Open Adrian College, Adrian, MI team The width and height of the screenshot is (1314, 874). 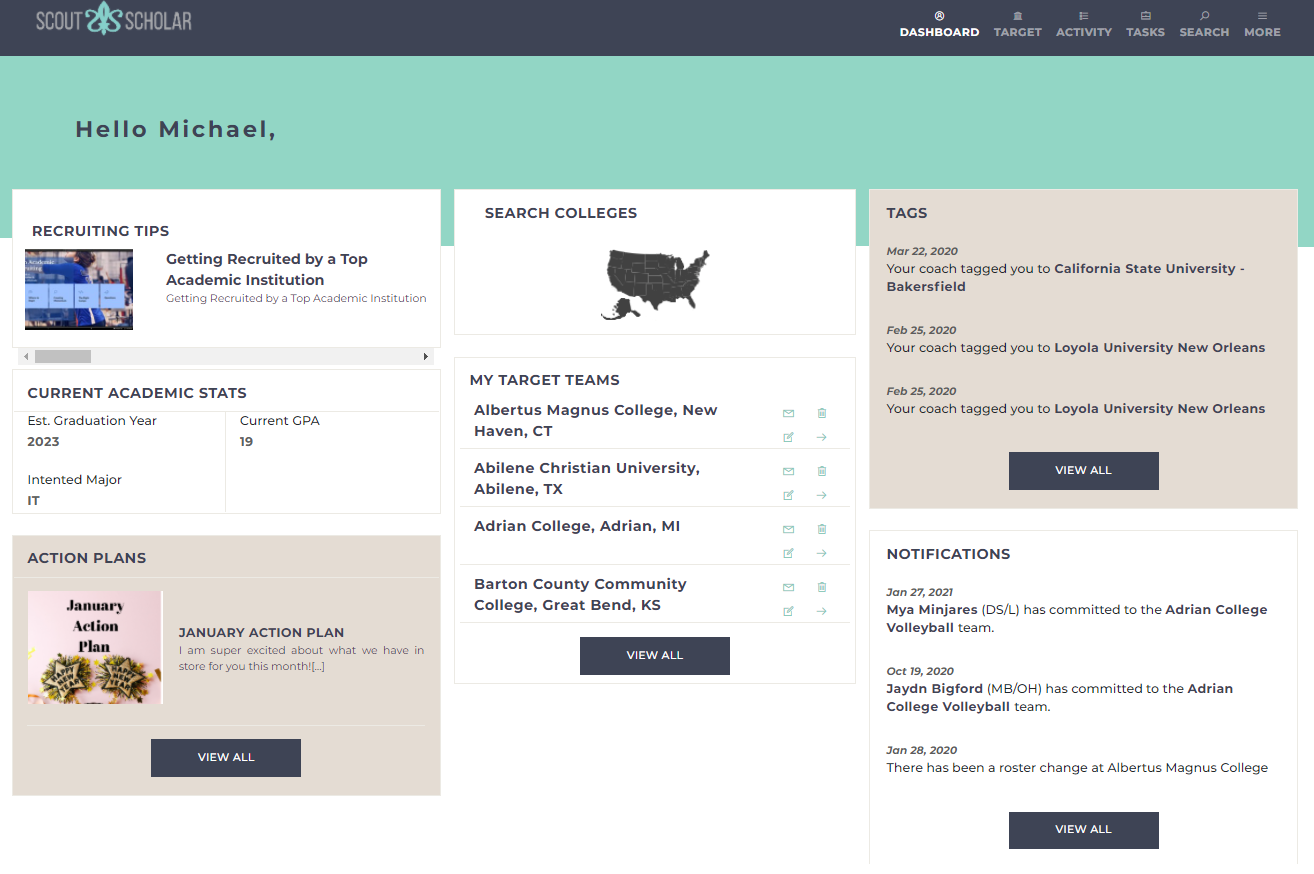(x=577, y=526)
